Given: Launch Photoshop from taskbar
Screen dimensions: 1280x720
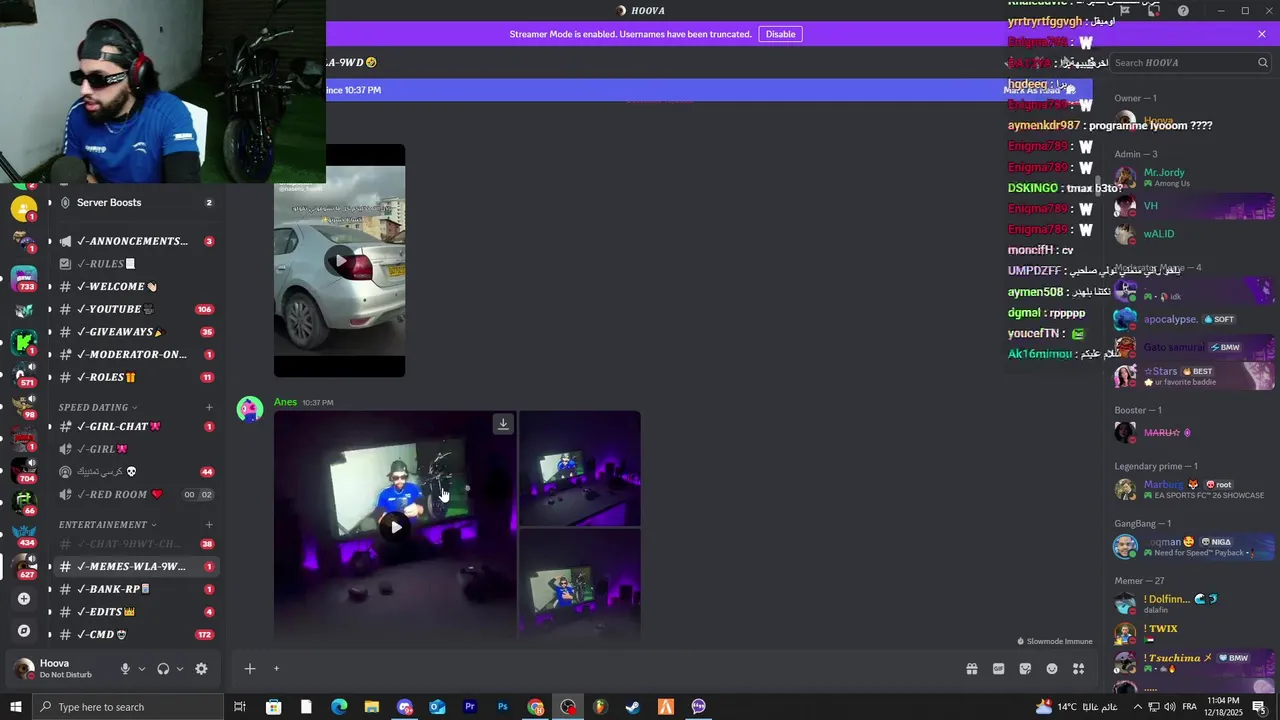Looking at the screenshot, I should coord(503,707).
